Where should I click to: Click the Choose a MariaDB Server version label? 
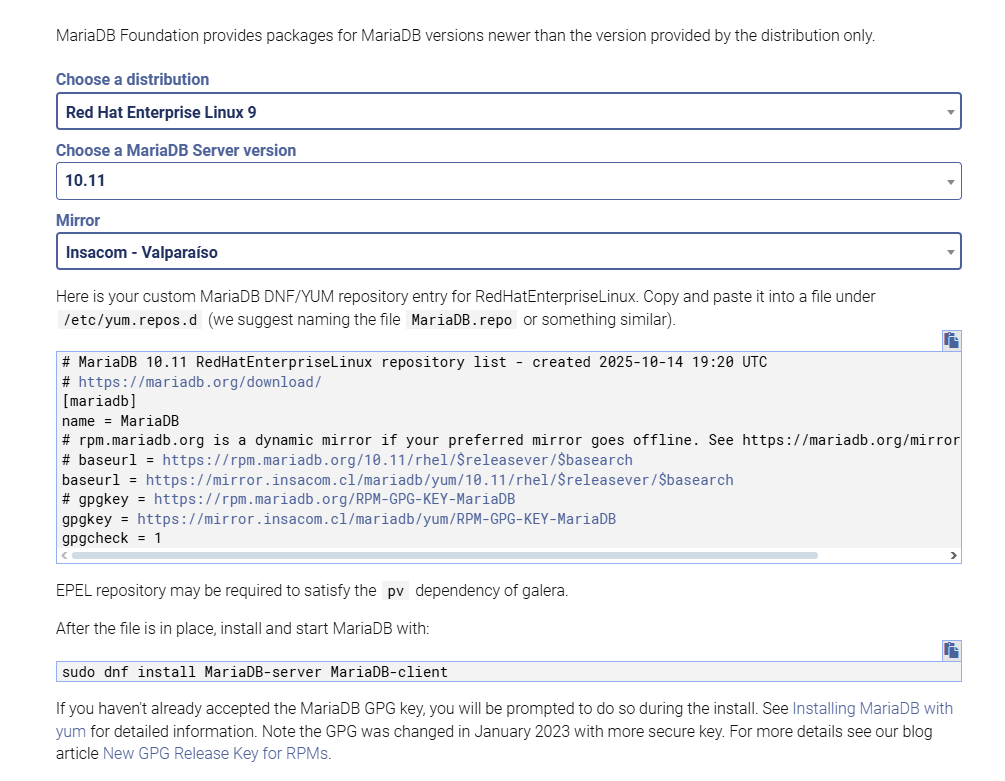tap(176, 150)
